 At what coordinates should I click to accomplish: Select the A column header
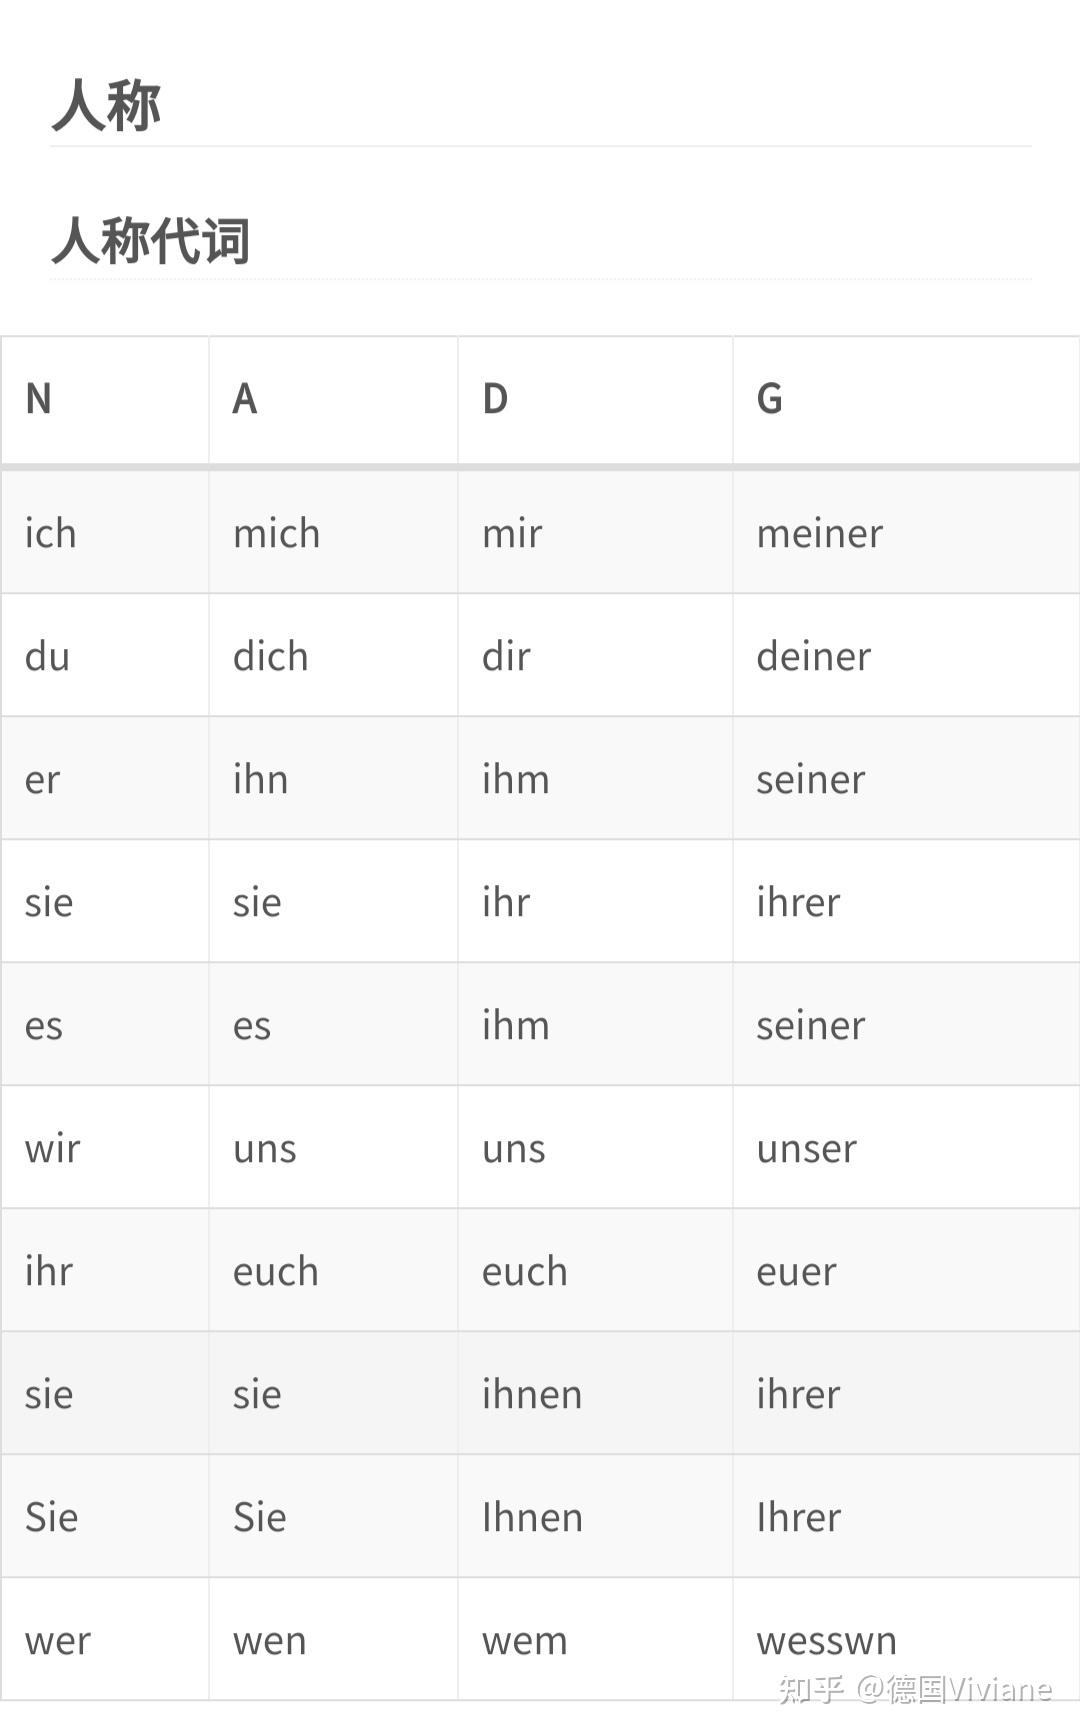coord(245,399)
